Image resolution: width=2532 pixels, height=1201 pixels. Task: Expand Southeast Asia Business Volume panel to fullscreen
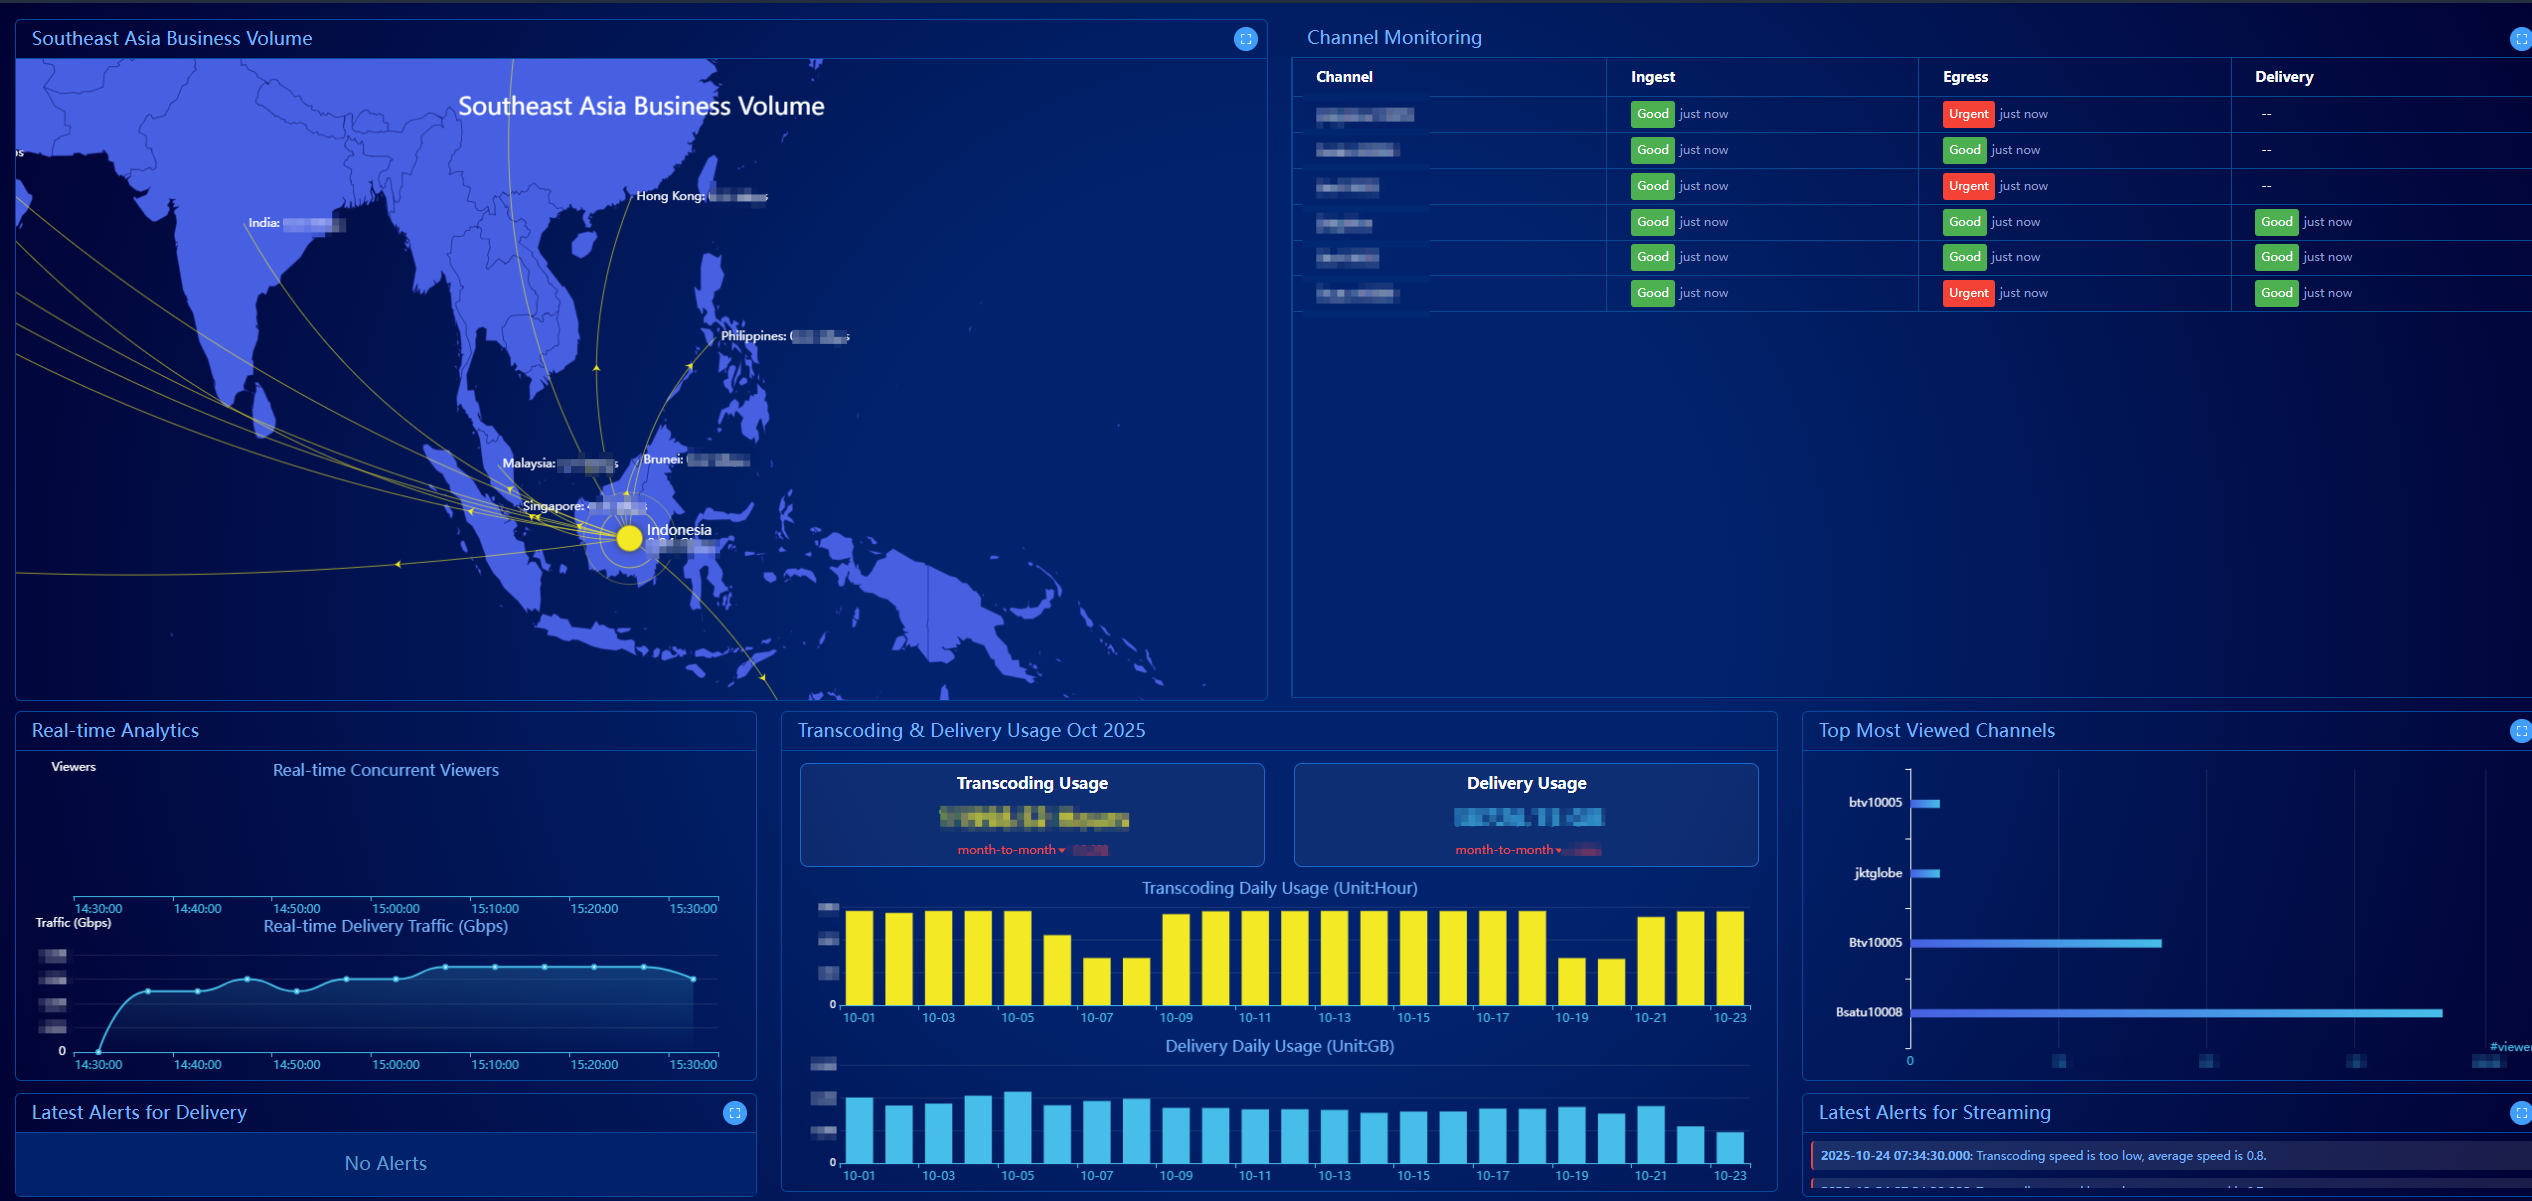click(x=1245, y=39)
